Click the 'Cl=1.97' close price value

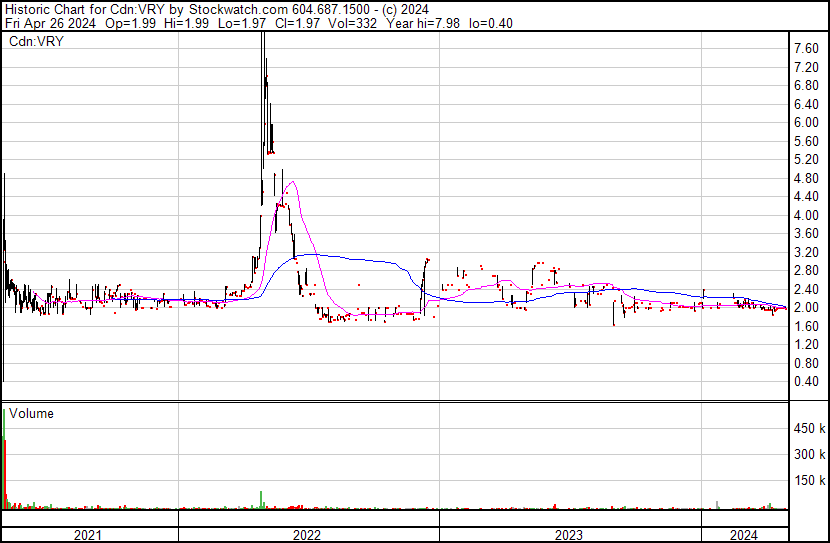[297, 23]
